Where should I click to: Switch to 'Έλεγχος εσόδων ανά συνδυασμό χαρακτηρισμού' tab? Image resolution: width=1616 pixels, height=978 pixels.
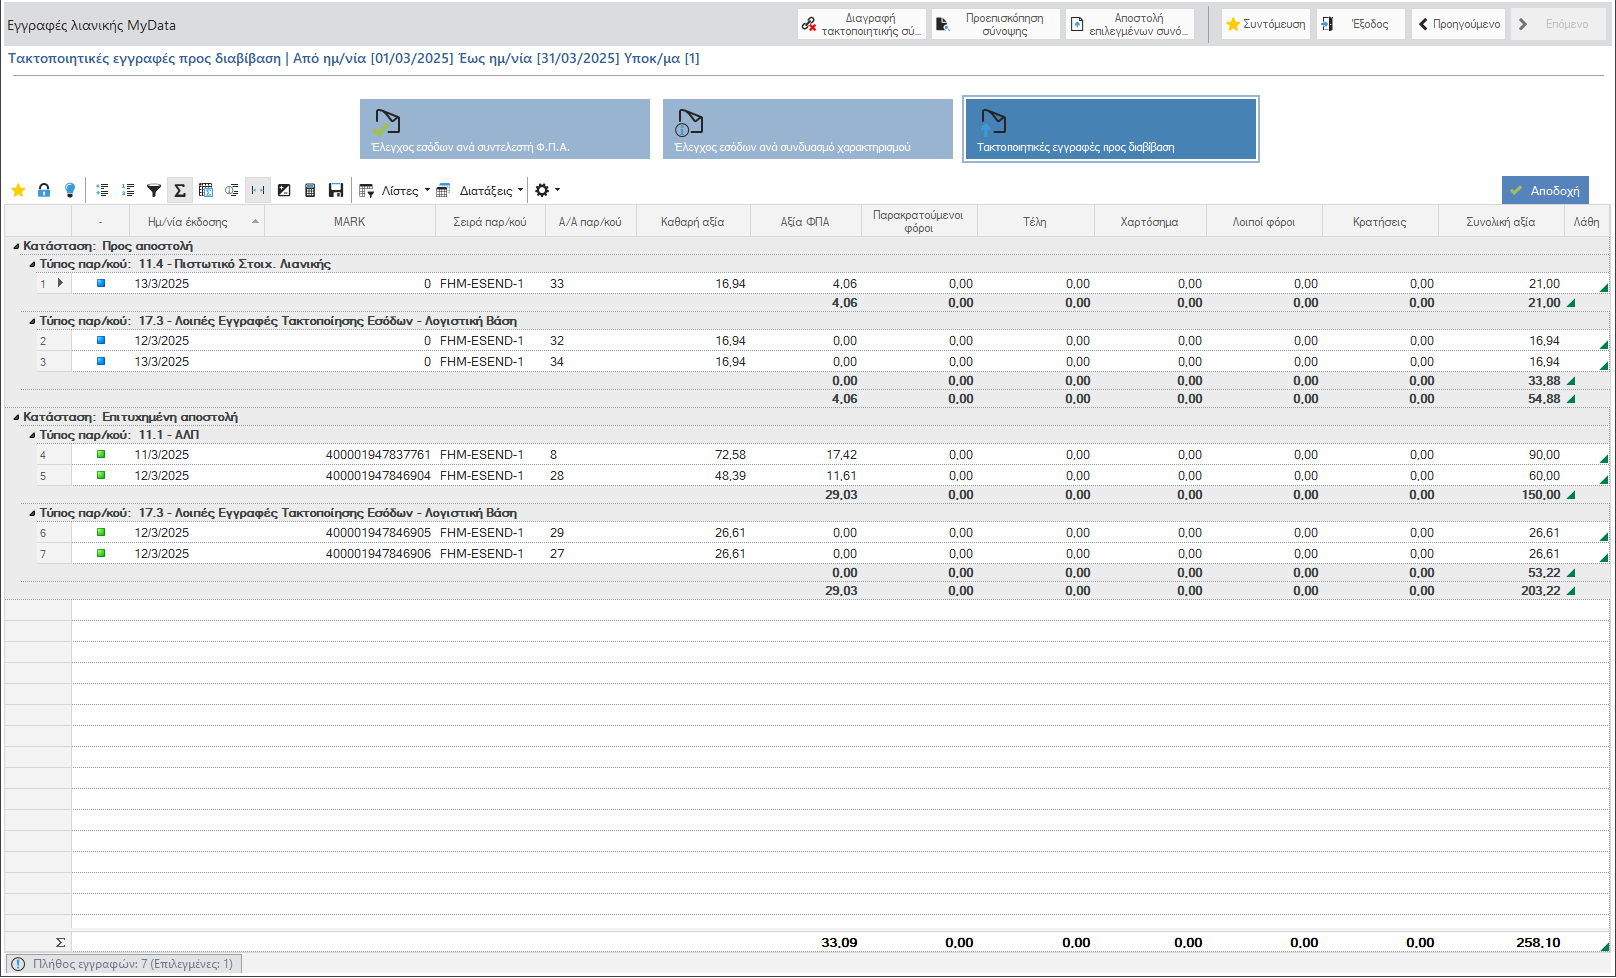808,129
